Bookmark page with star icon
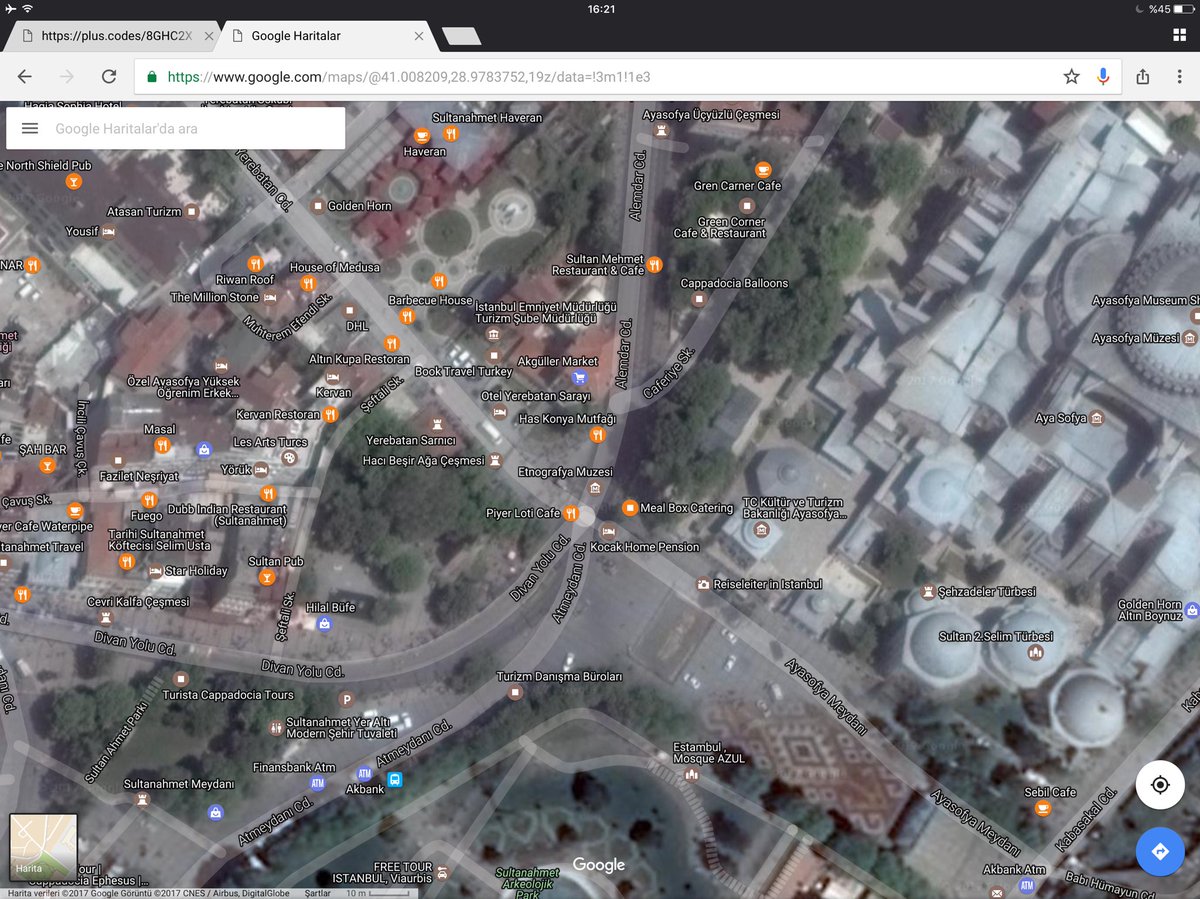 1071,76
